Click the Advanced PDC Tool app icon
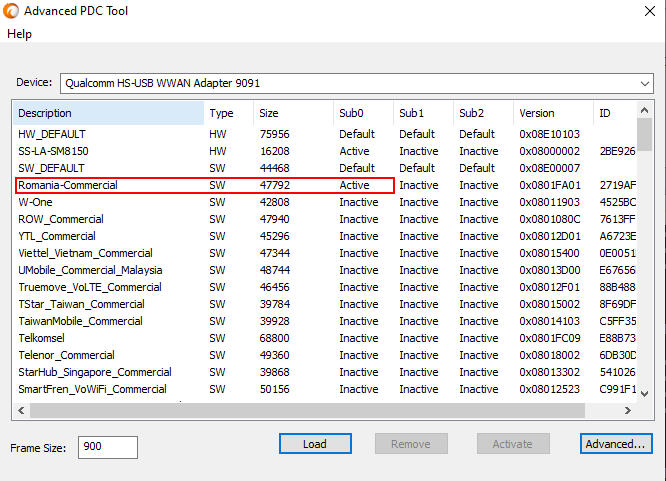This screenshot has width=666, height=481. (11, 11)
